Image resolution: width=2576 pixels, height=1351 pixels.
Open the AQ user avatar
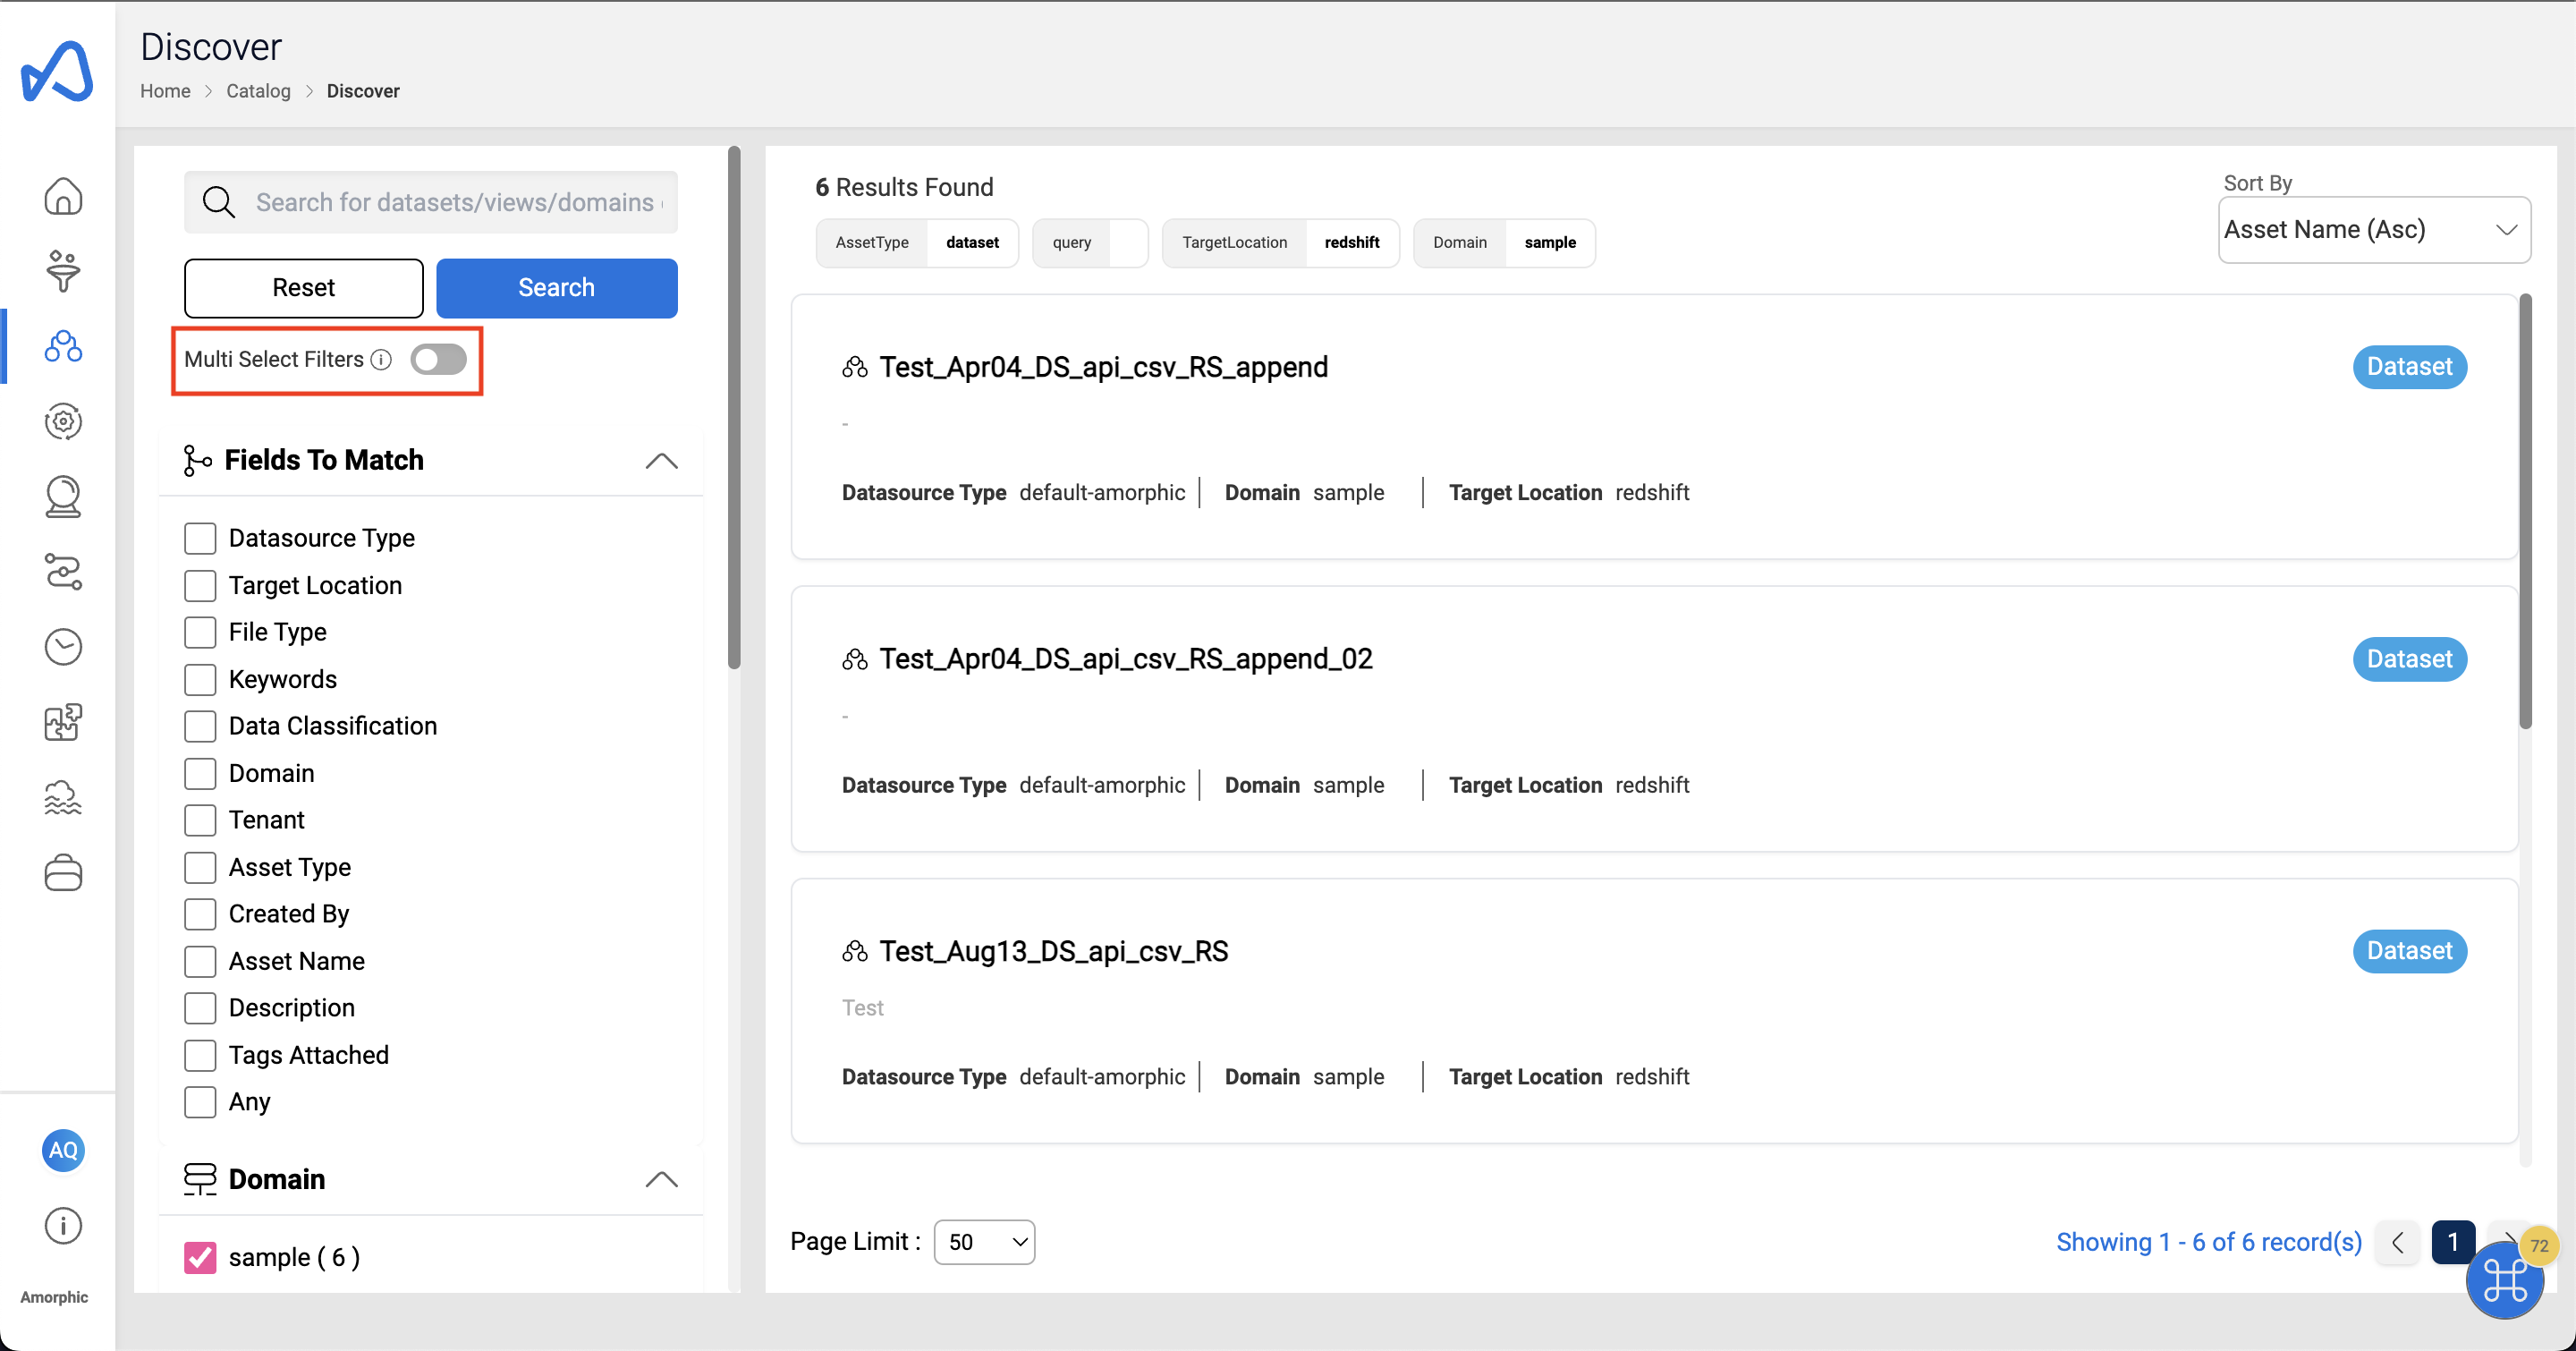63,1150
